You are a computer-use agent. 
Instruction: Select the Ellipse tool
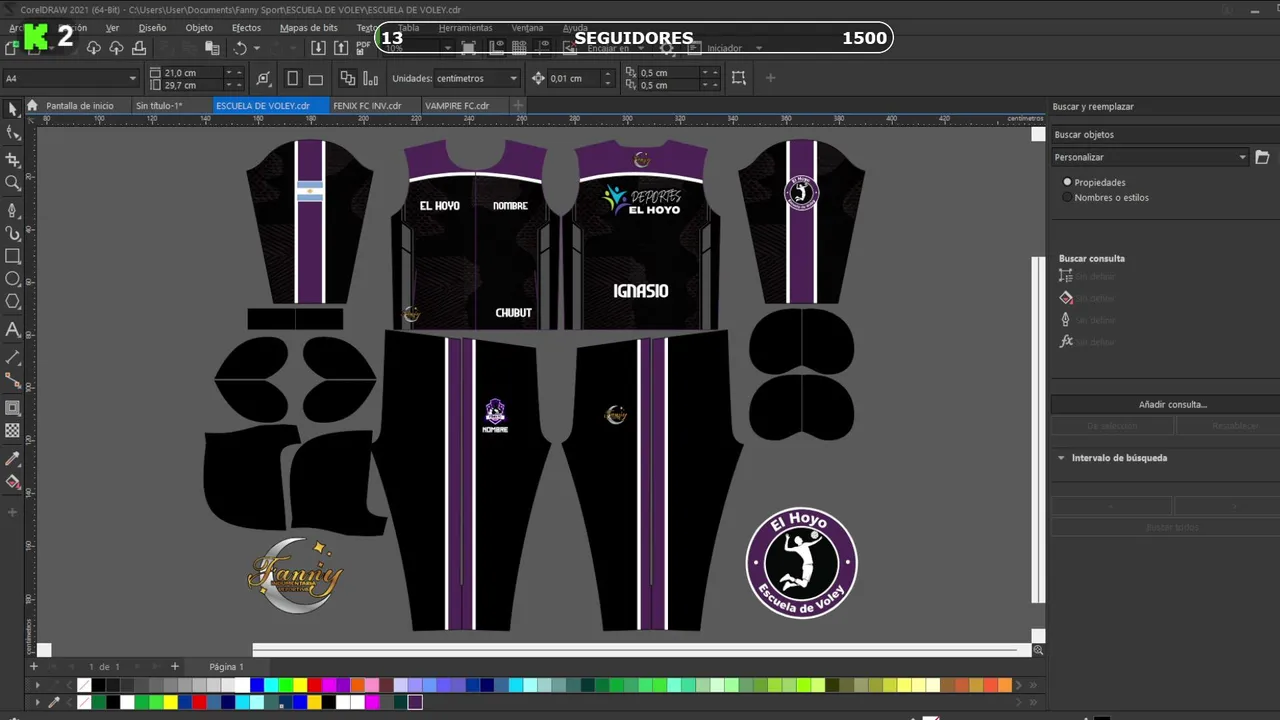point(12,279)
